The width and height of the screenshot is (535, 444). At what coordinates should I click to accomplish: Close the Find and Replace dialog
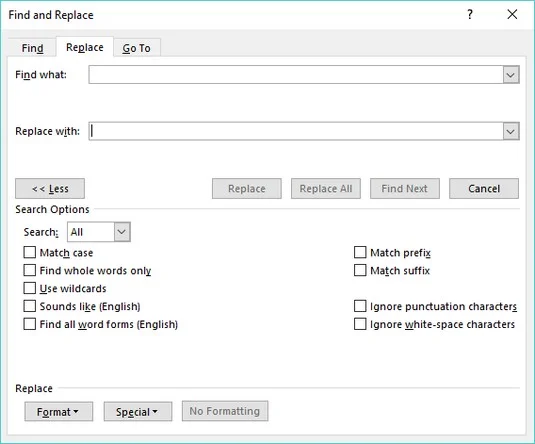click(x=512, y=14)
